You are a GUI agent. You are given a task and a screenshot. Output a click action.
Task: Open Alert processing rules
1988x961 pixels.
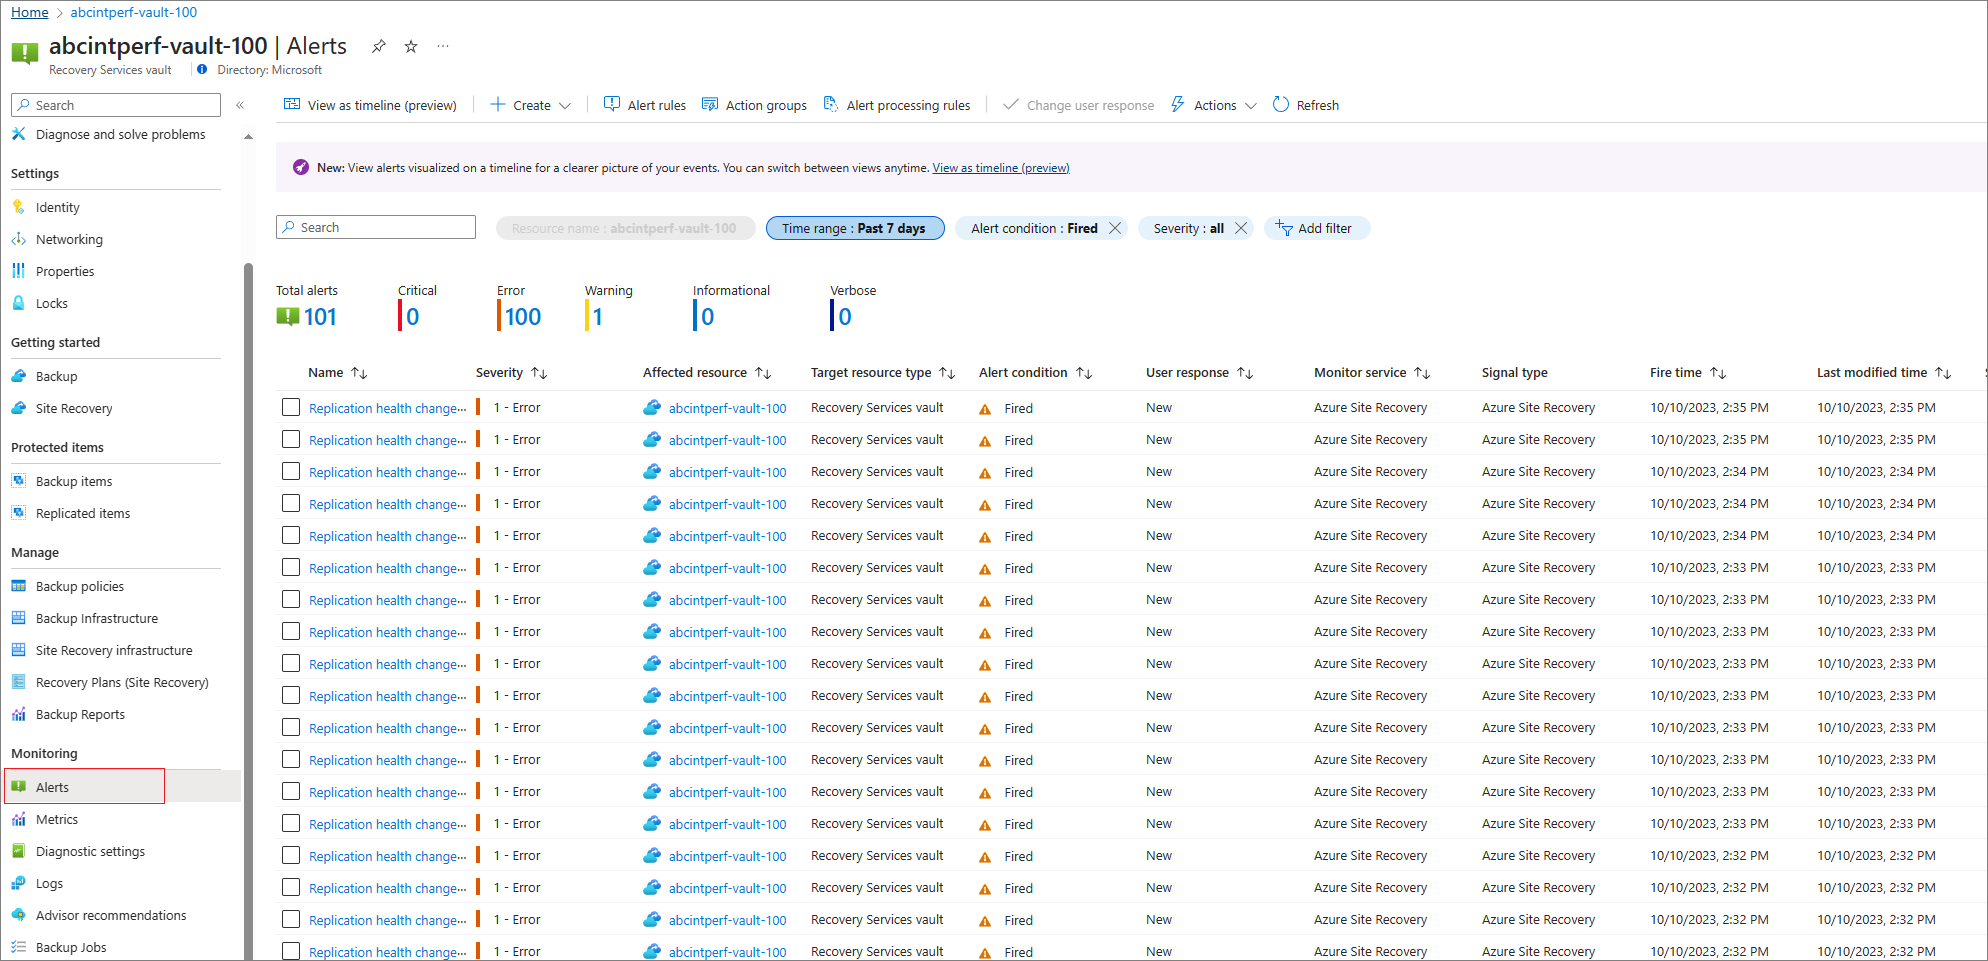pos(897,105)
